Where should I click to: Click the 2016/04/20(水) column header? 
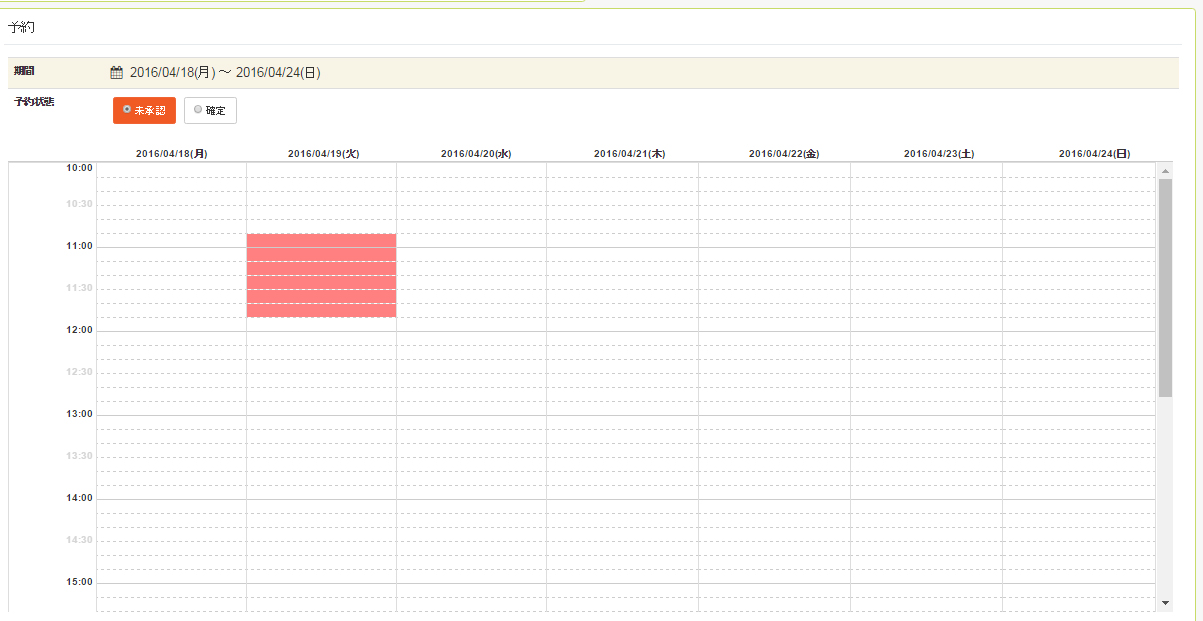(x=476, y=154)
